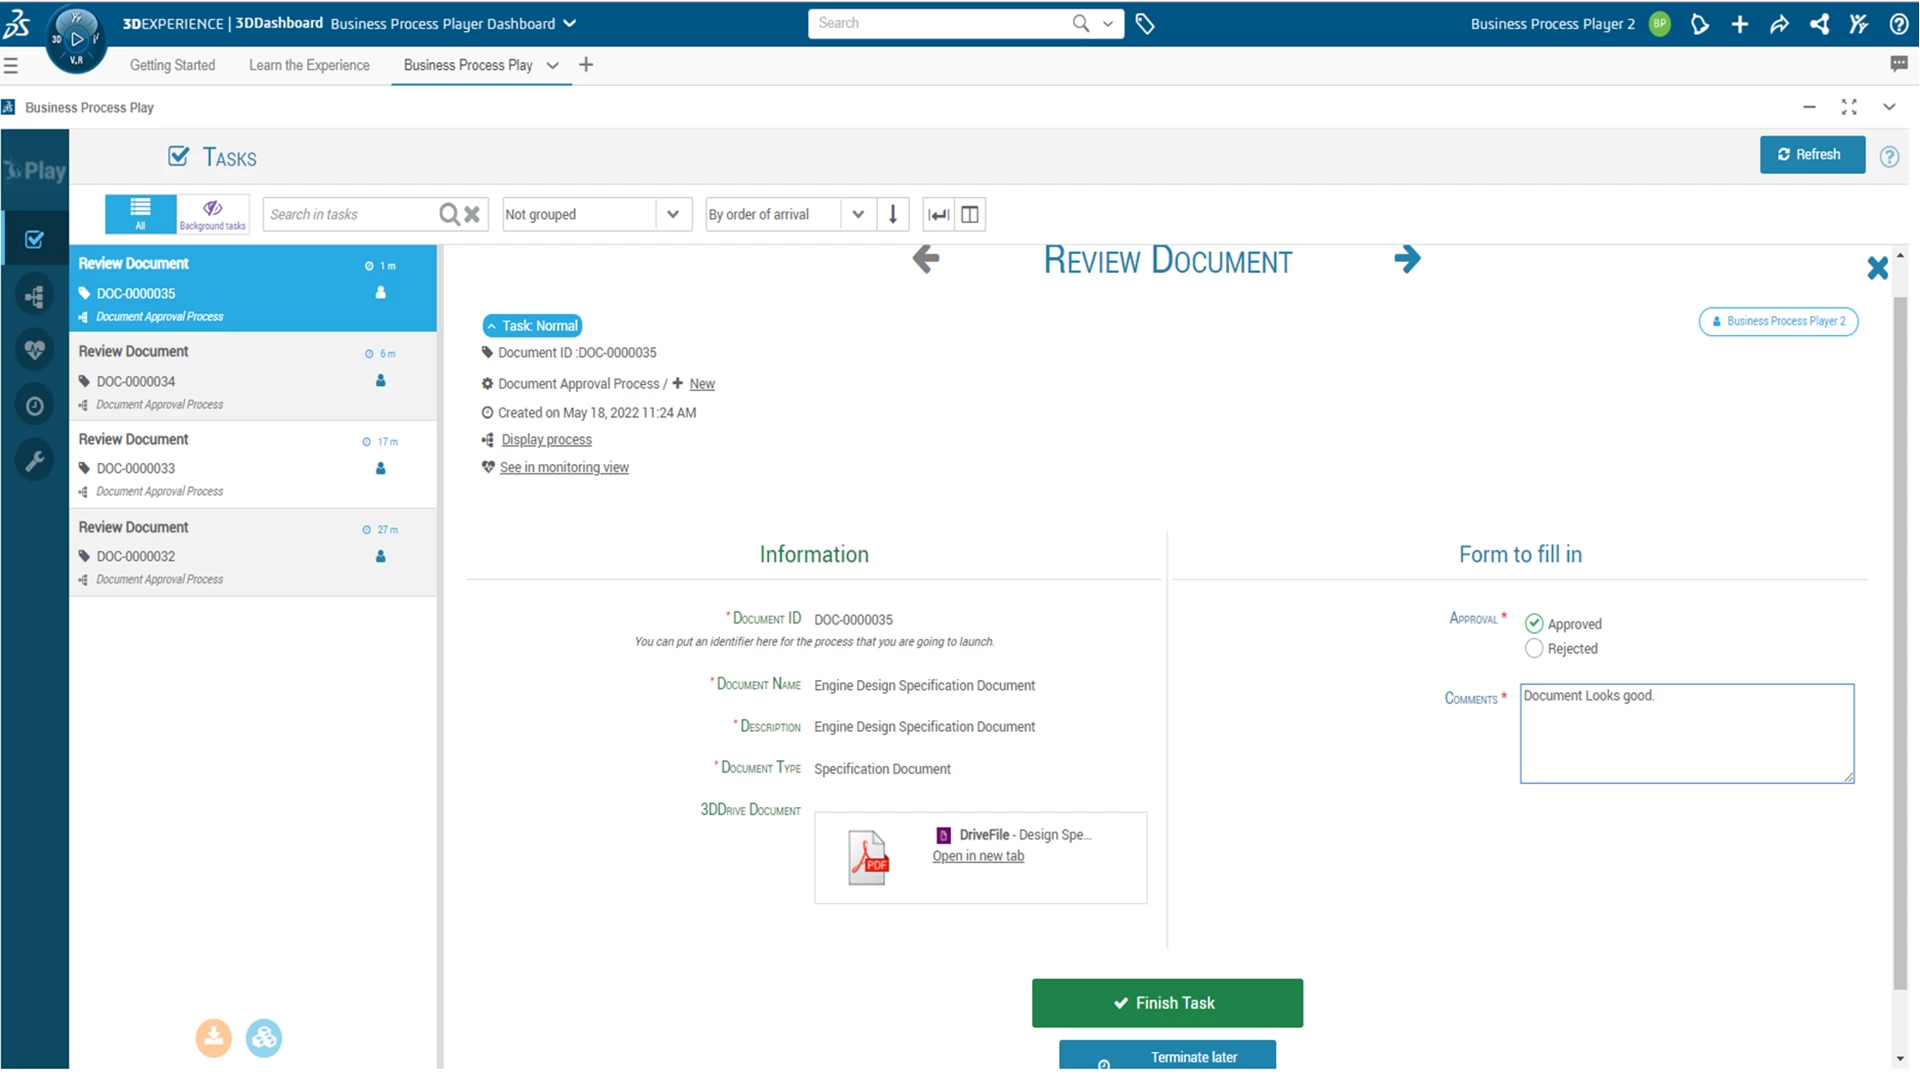1920x1080 pixels.
Task: Switch to the Getting Started tab
Action: click(x=172, y=65)
